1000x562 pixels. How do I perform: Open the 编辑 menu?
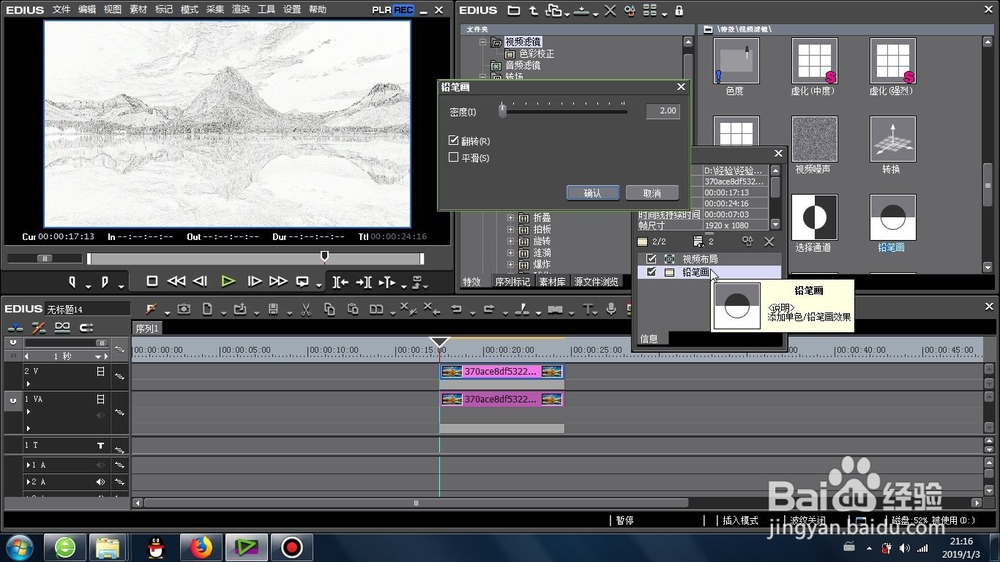tap(87, 10)
